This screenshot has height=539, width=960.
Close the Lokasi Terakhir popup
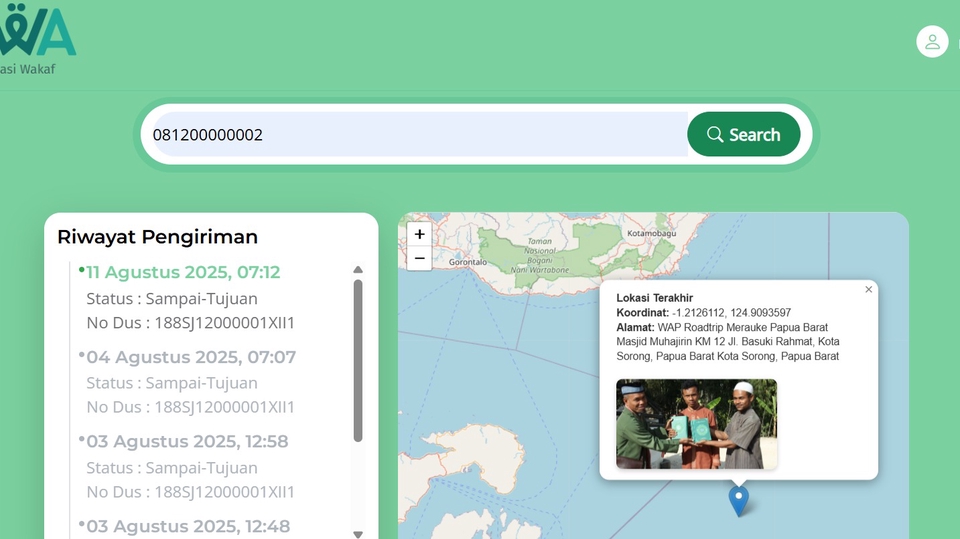pos(868,289)
